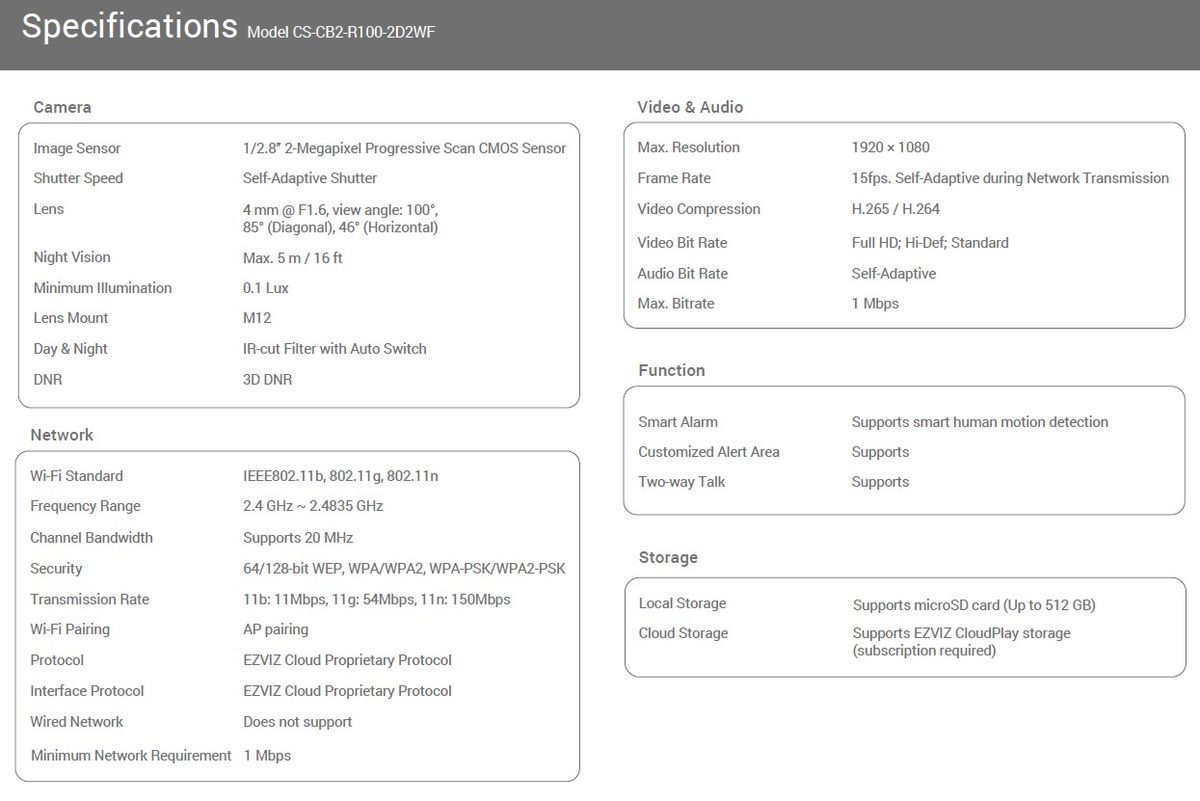1200x801 pixels.
Task: Select the Network section heading
Action: tap(62, 435)
